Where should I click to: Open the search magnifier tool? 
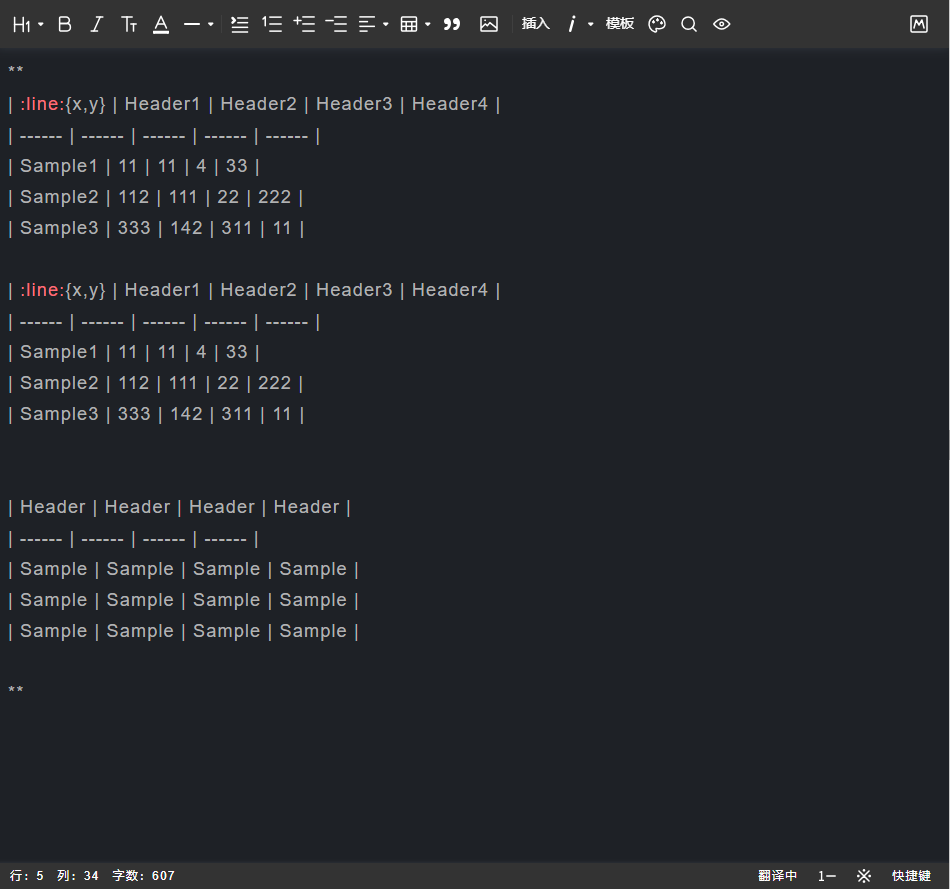click(x=689, y=24)
